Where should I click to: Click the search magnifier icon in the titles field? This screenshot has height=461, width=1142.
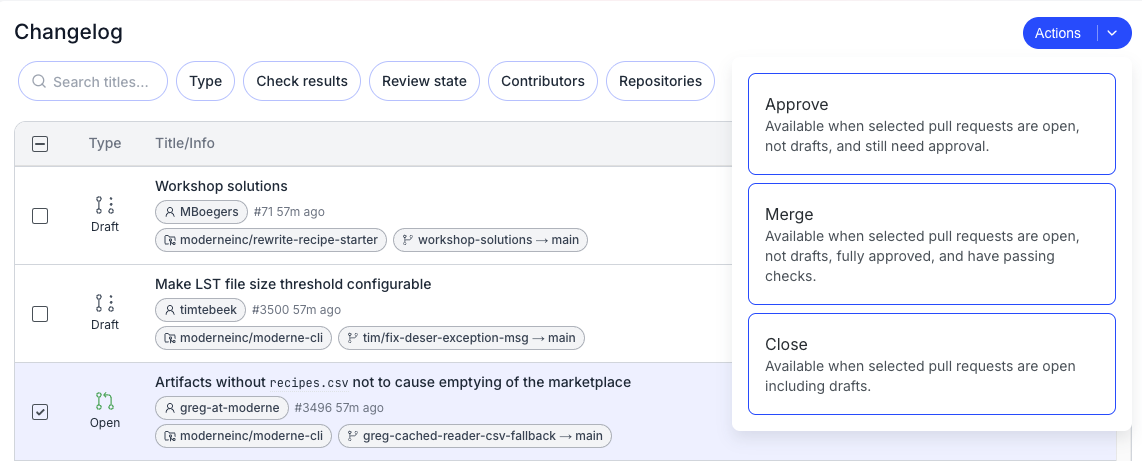coord(39,82)
